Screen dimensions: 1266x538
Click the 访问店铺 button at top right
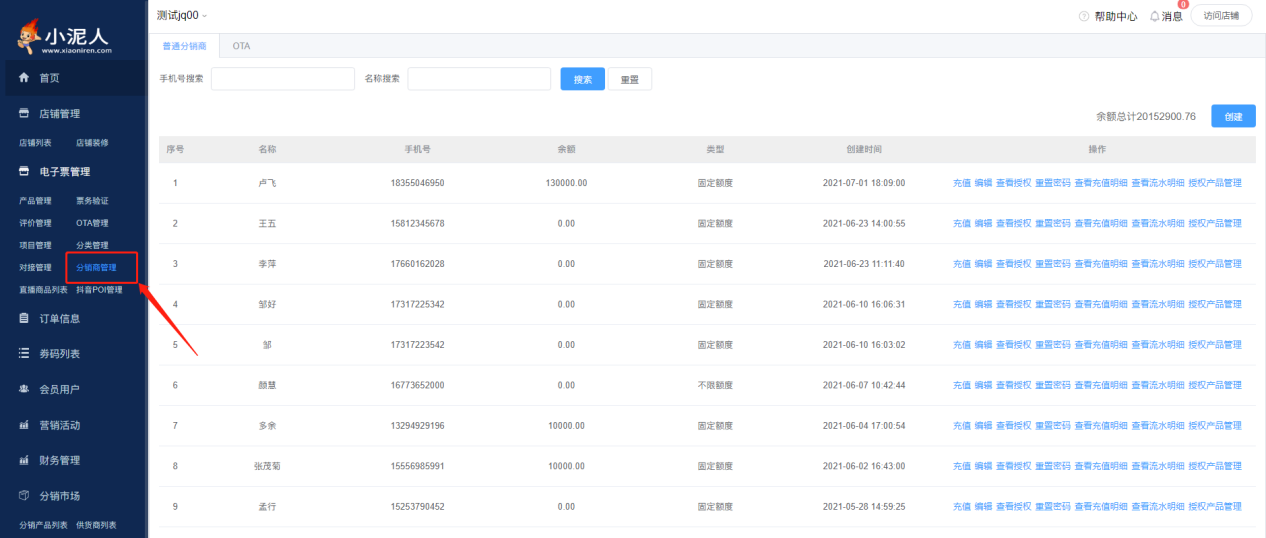pyautogui.click(x=1221, y=16)
